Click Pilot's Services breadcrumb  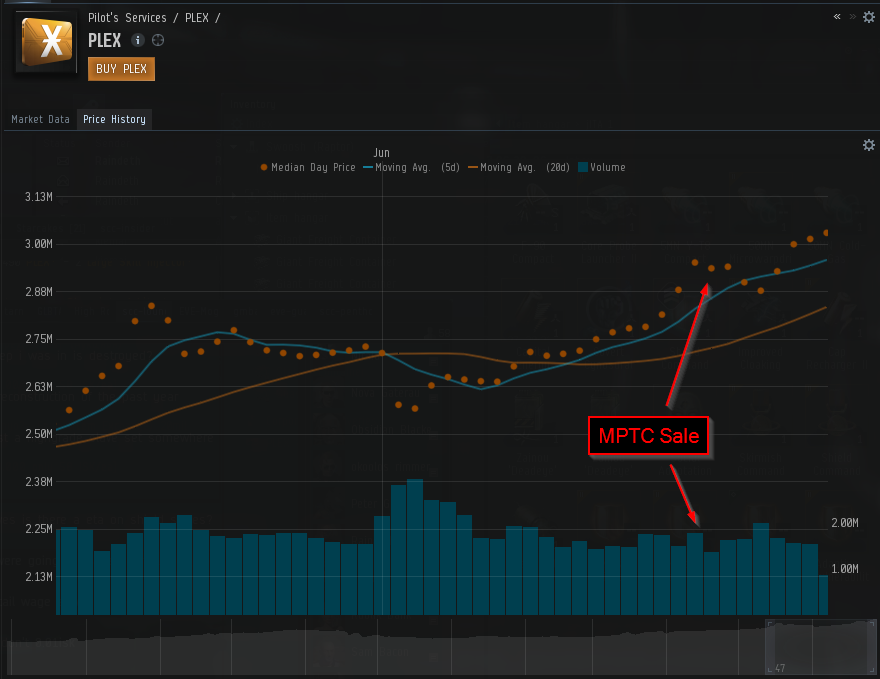tap(127, 18)
